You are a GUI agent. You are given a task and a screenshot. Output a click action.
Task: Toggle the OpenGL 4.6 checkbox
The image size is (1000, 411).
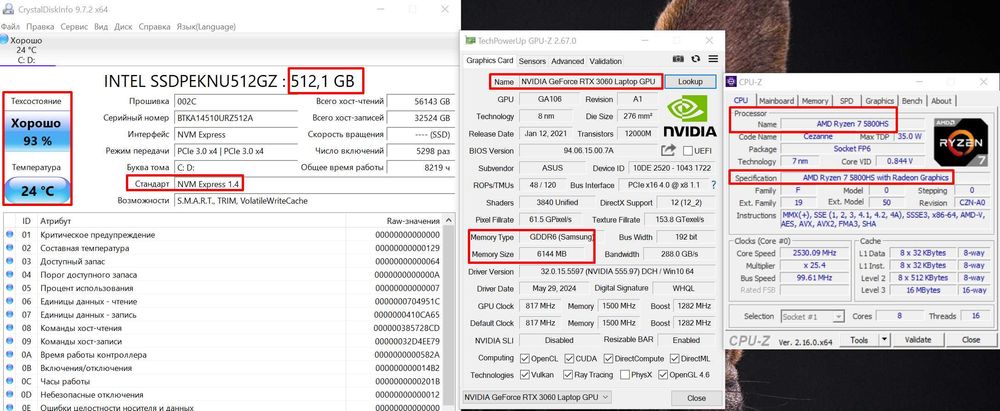[x=663, y=375]
